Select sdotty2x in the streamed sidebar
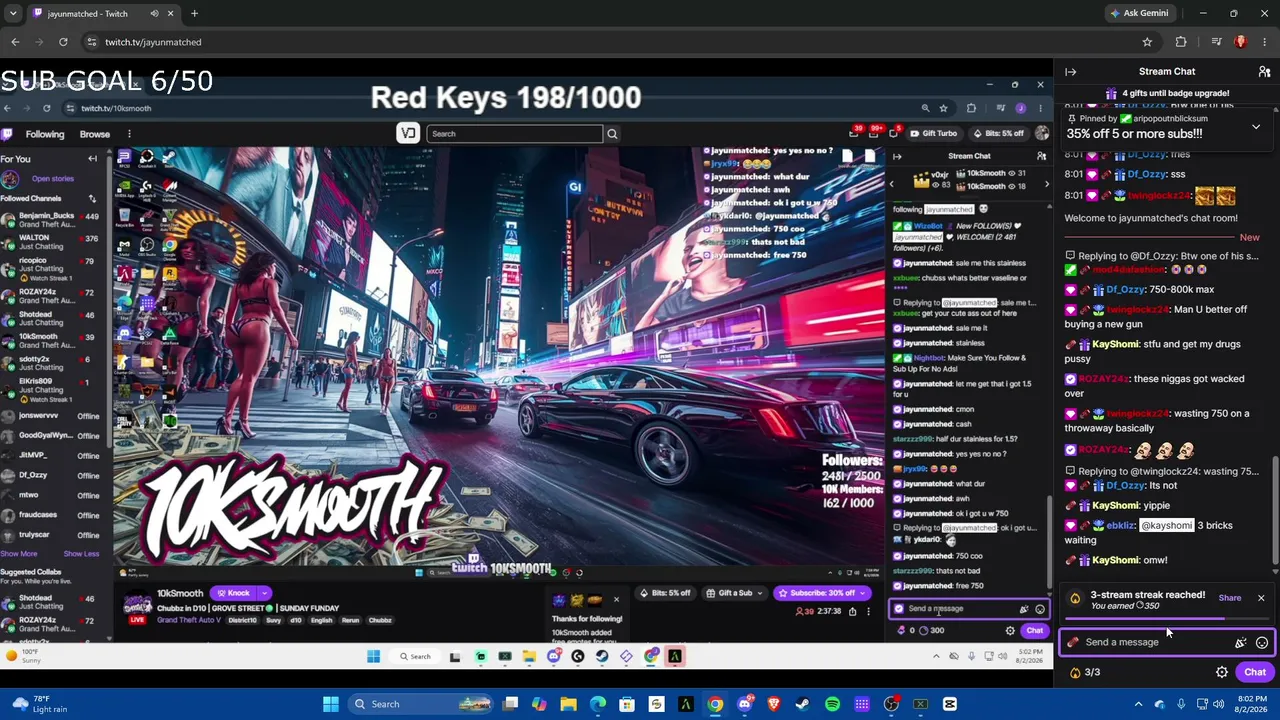Screen dimensions: 1280x720 pos(50,363)
